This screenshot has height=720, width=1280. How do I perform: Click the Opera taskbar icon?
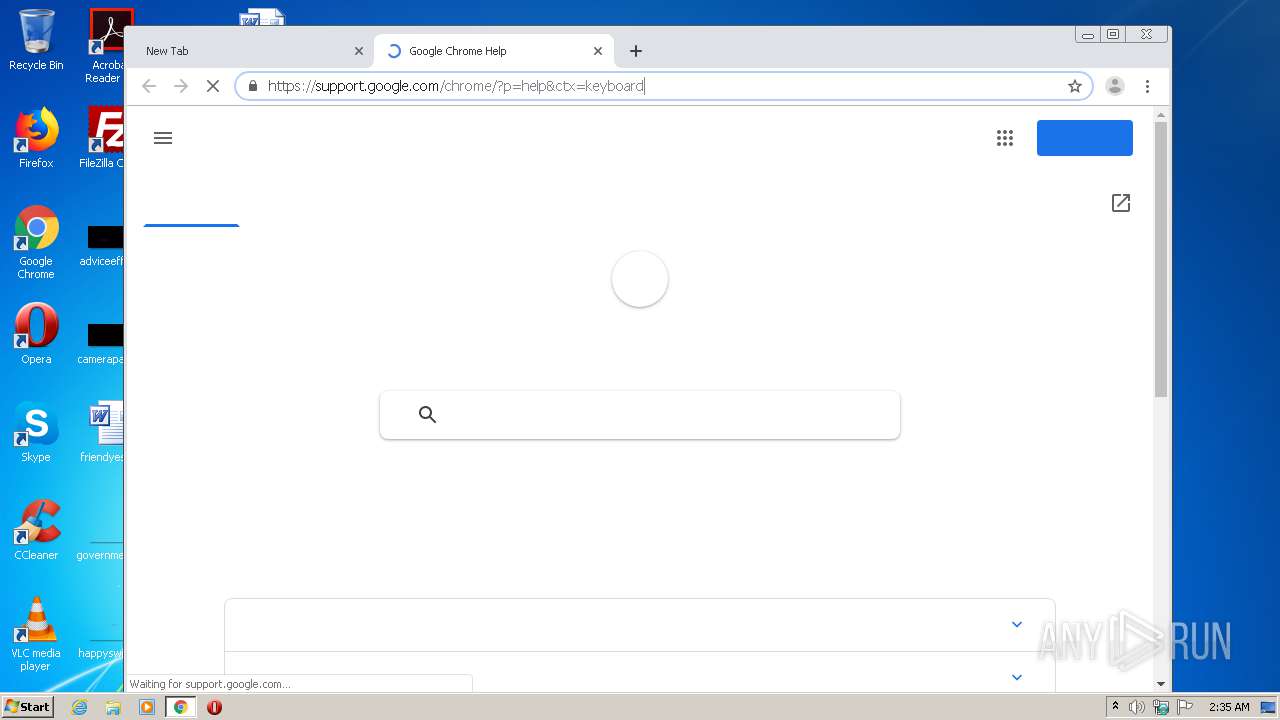pos(214,707)
